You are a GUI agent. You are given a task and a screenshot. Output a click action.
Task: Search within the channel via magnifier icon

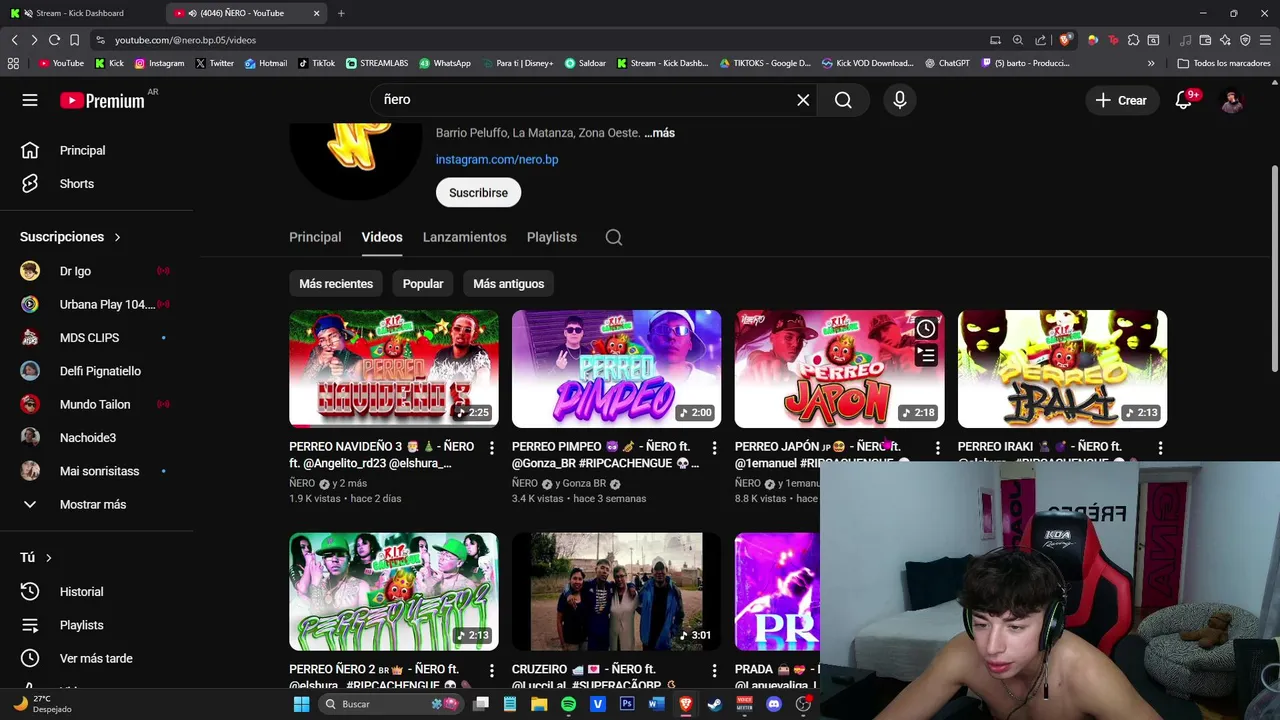click(614, 237)
